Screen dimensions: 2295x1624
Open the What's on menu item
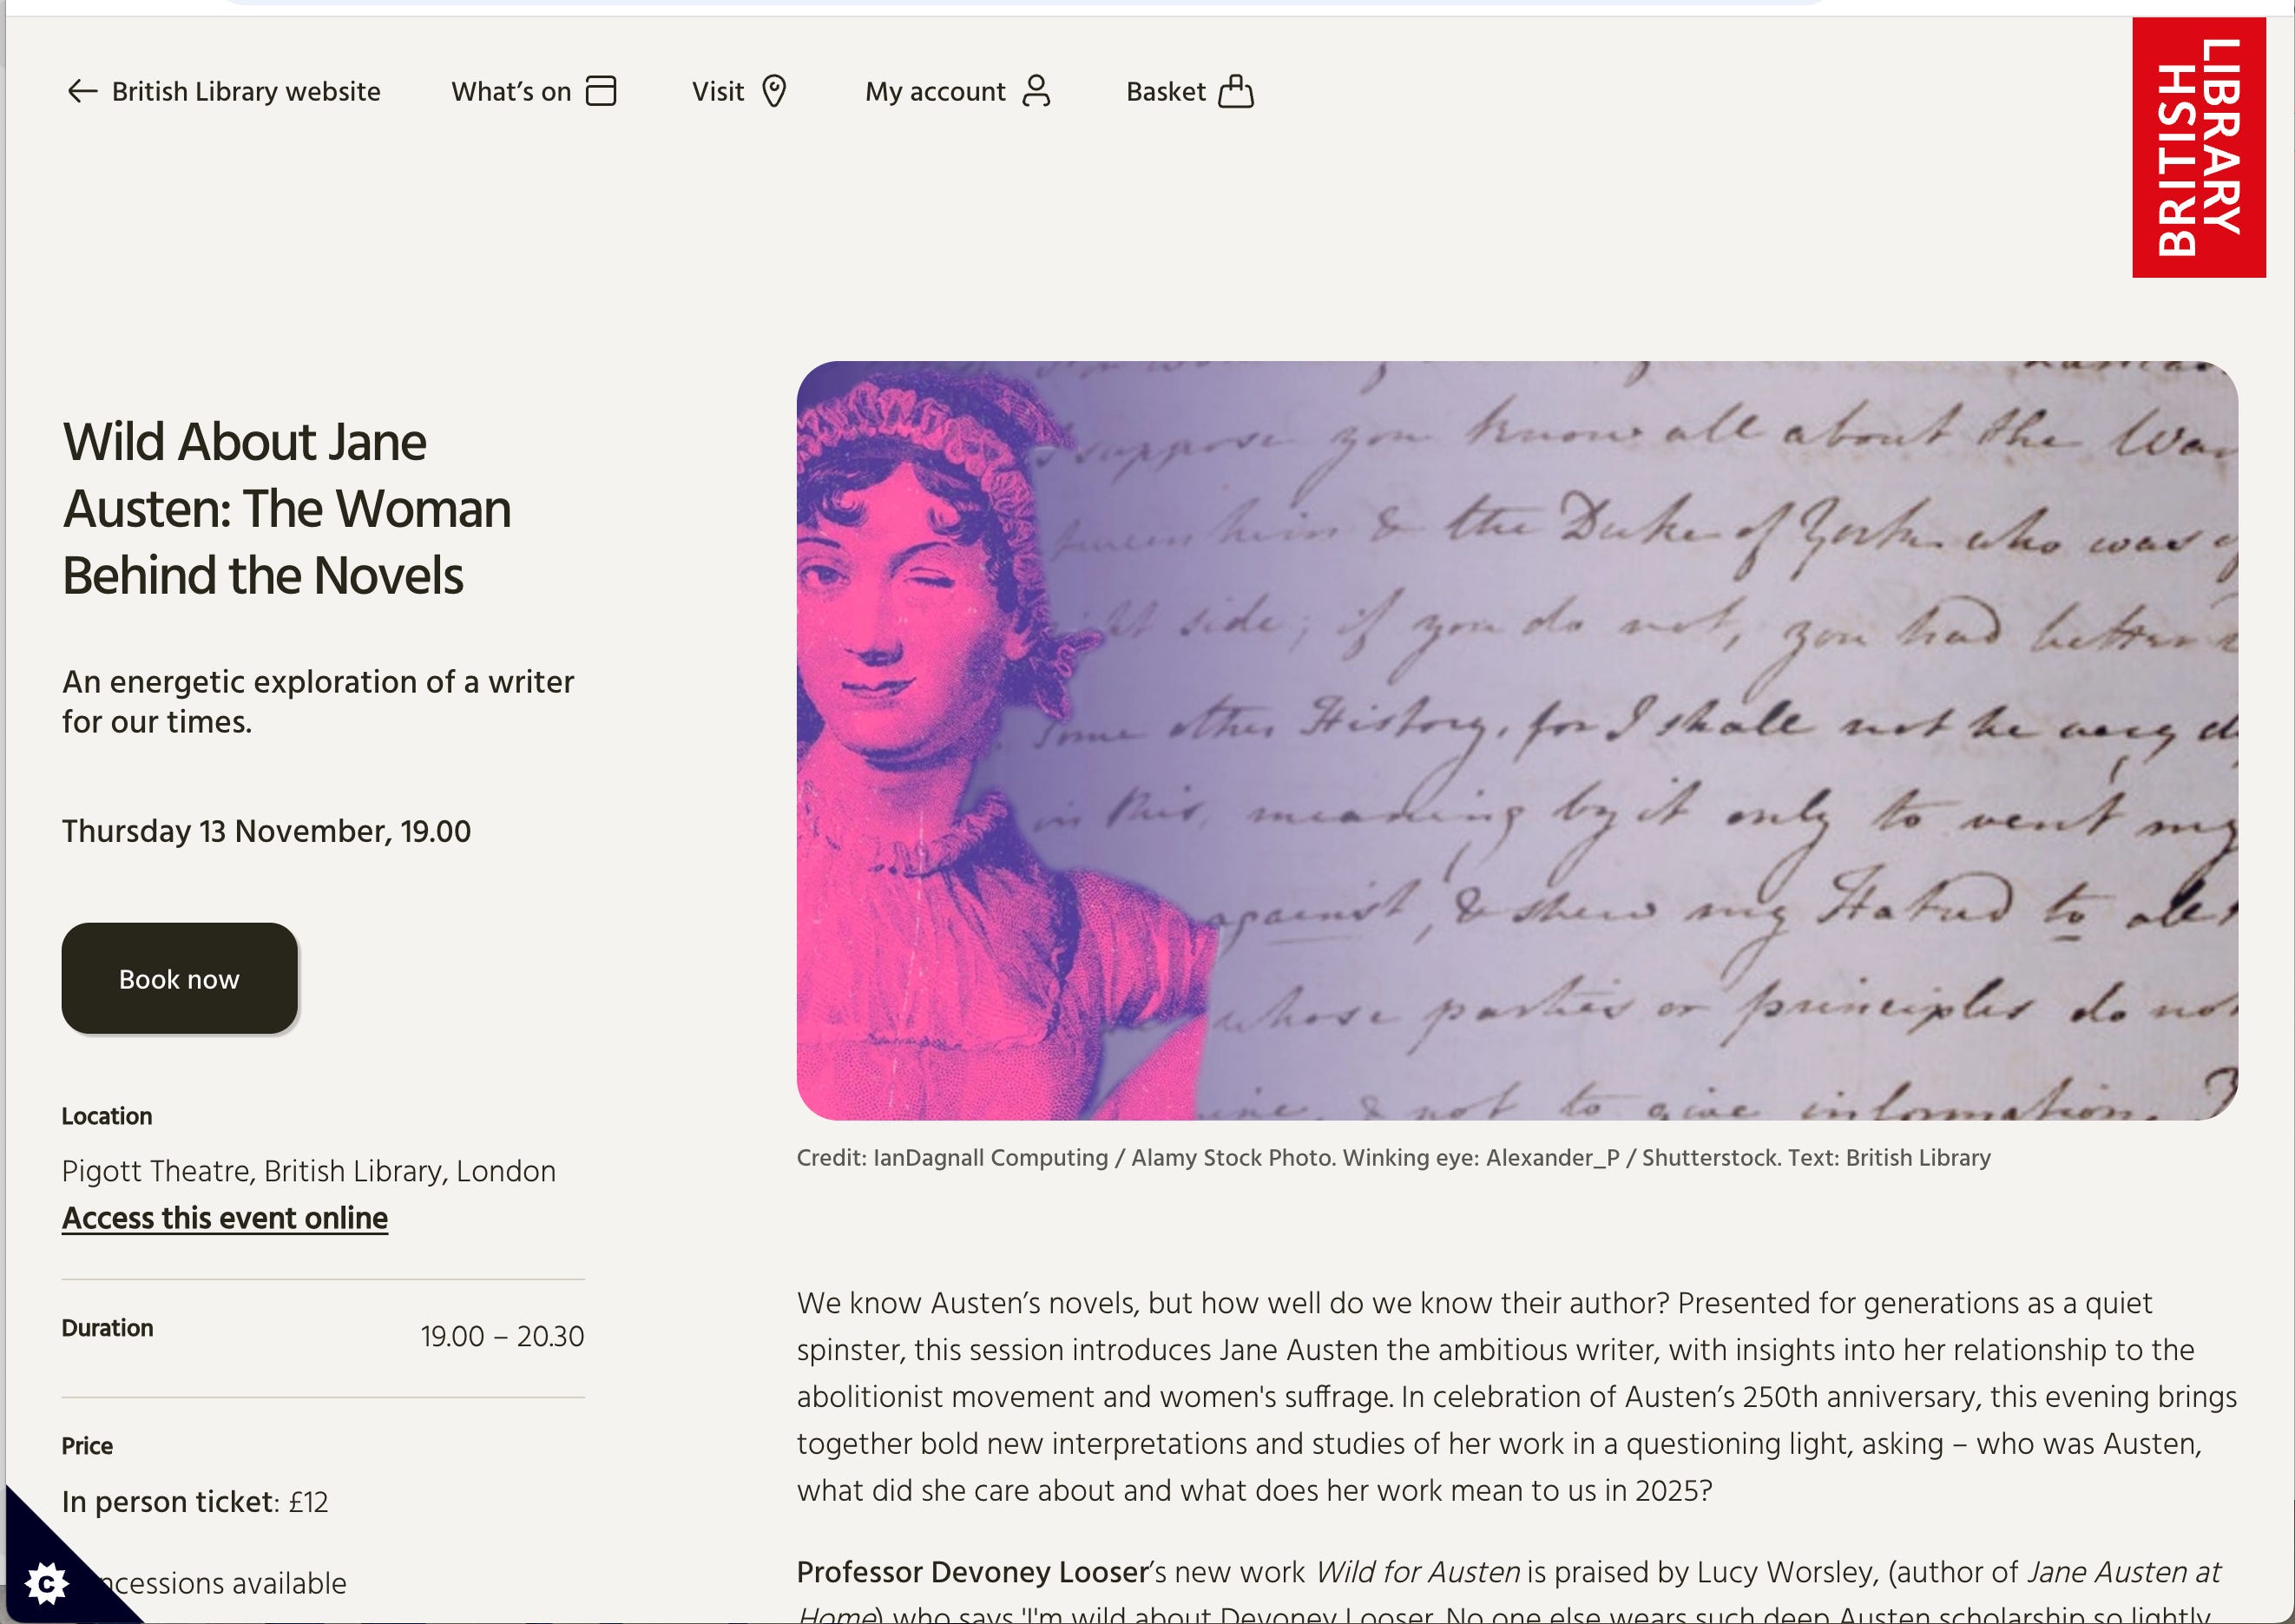click(x=511, y=92)
